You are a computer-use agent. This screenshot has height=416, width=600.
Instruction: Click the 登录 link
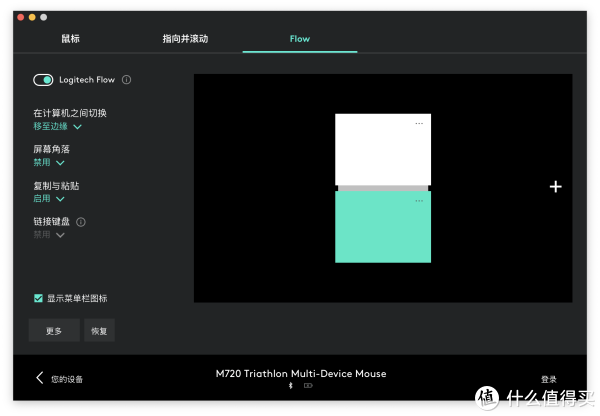point(548,379)
